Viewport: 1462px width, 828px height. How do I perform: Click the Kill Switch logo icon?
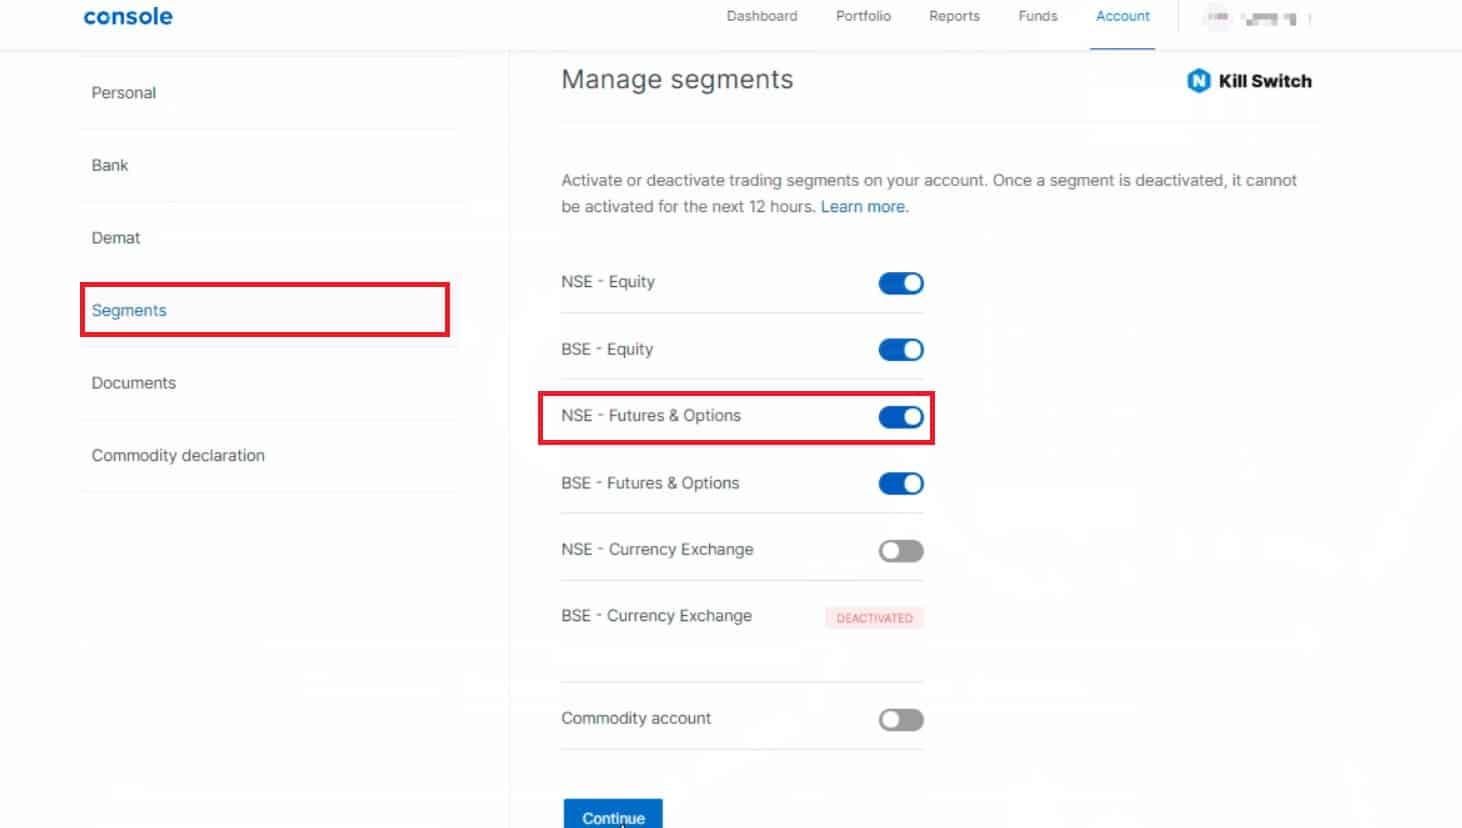pyautogui.click(x=1198, y=81)
